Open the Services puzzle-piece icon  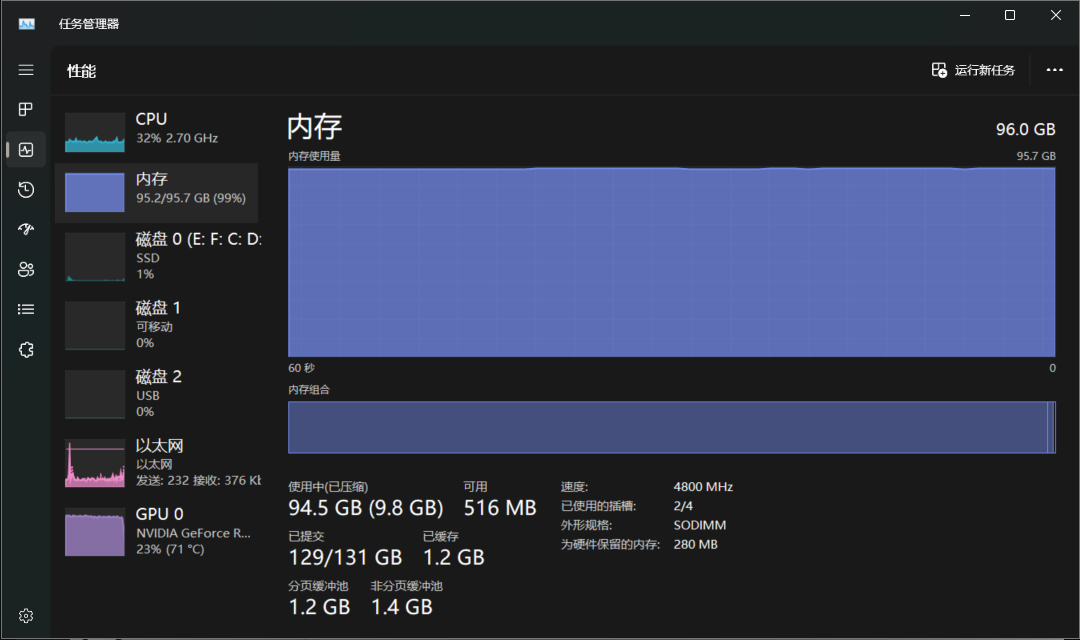click(x=26, y=349)
